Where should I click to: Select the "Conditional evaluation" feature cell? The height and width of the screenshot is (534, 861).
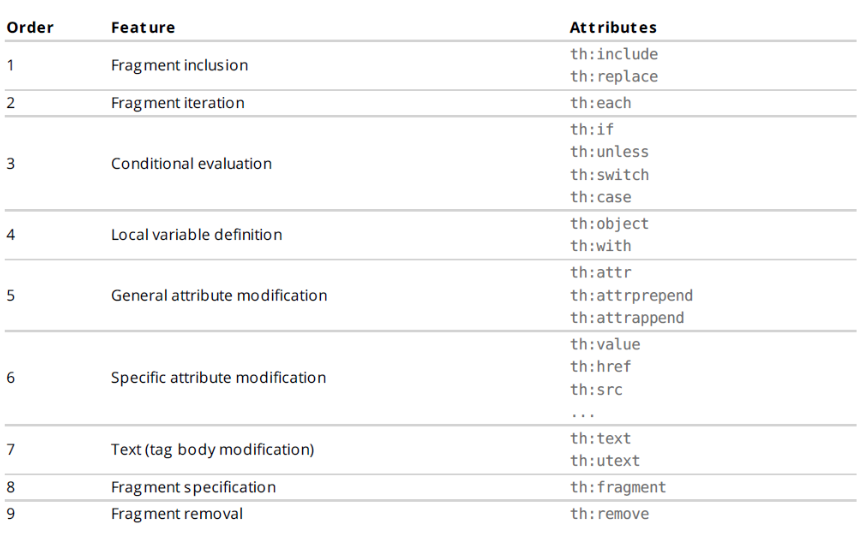tap(191, 164)
